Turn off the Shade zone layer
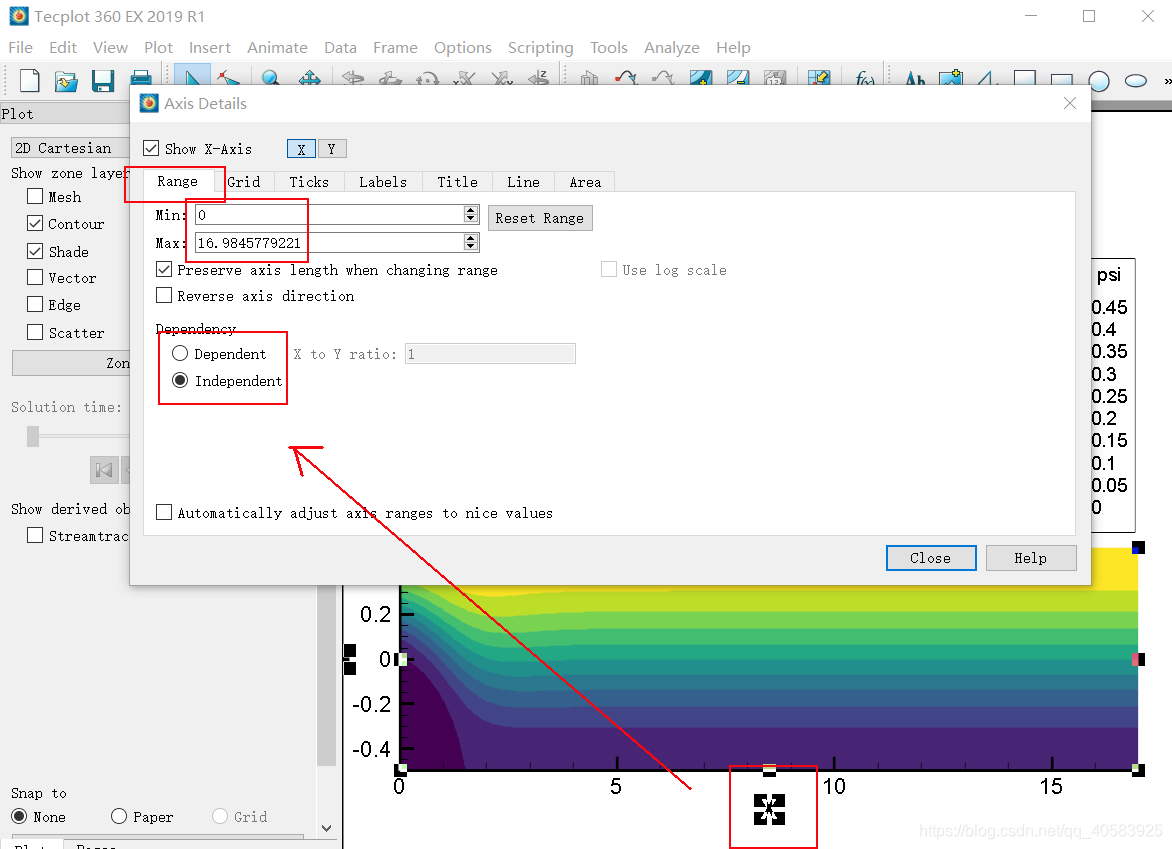The image size is (1172, 849). pos(34,250)
